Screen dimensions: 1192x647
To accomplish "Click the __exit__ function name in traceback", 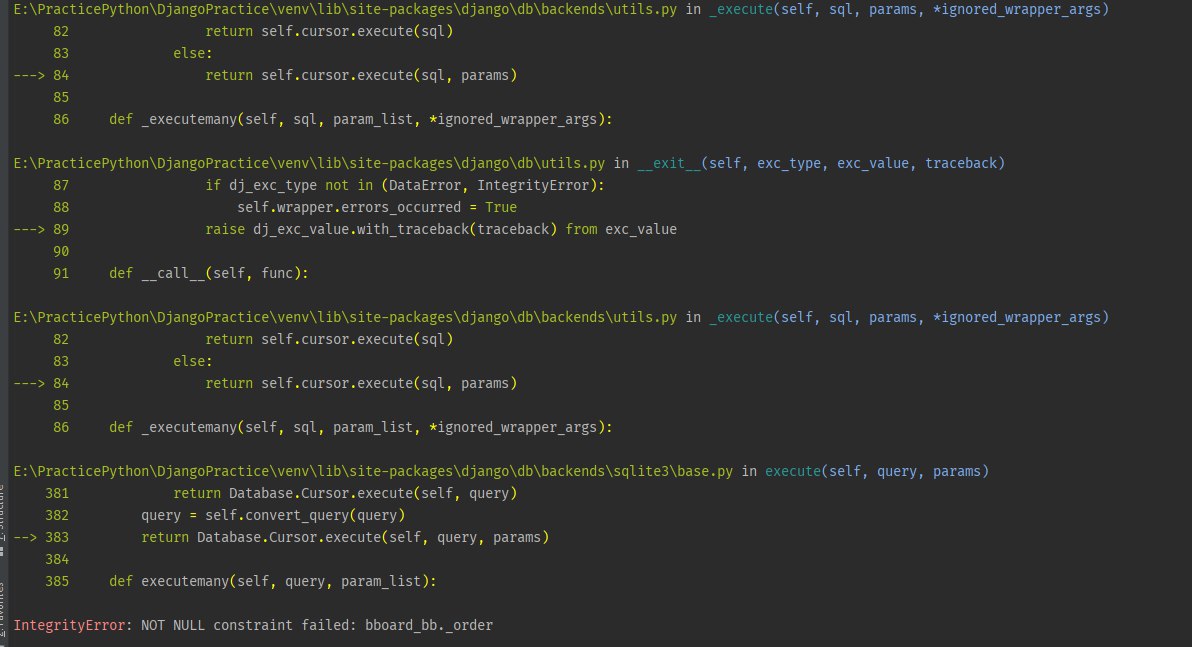I will (x=669, y=163).
